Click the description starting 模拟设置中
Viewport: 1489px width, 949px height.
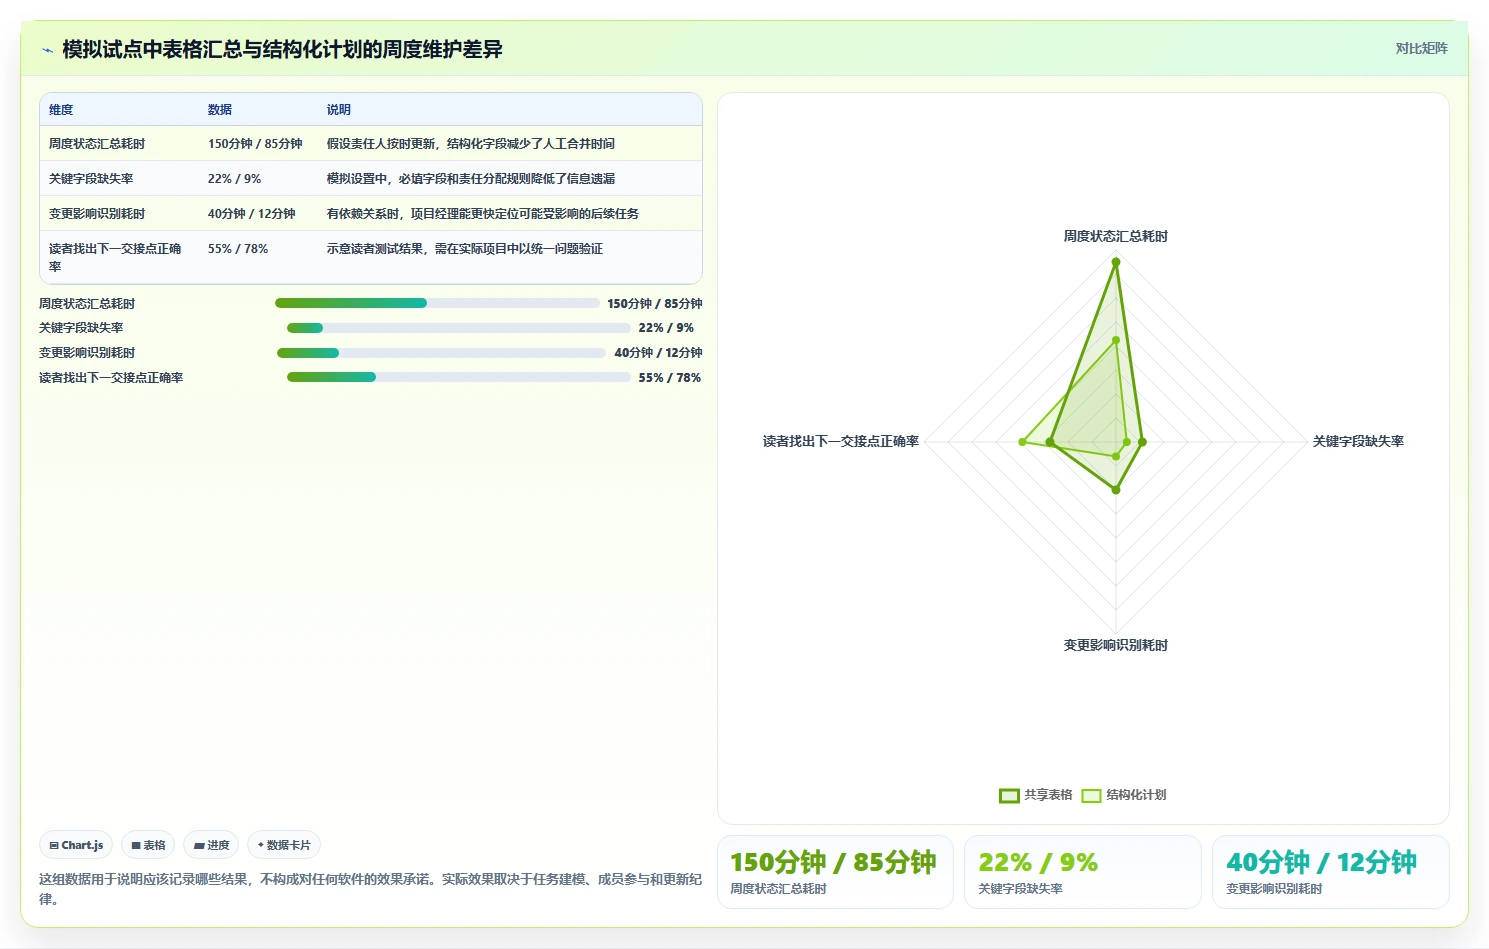coord(471,179)
